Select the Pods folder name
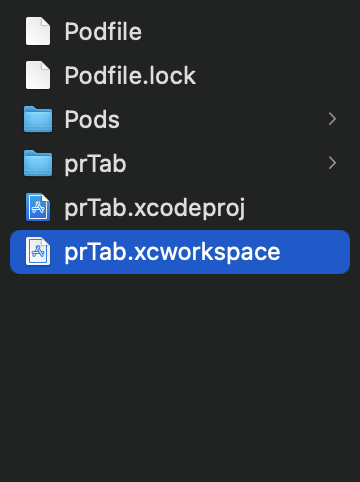The width and height of the screenshot is (360, 482). point(92,119)
